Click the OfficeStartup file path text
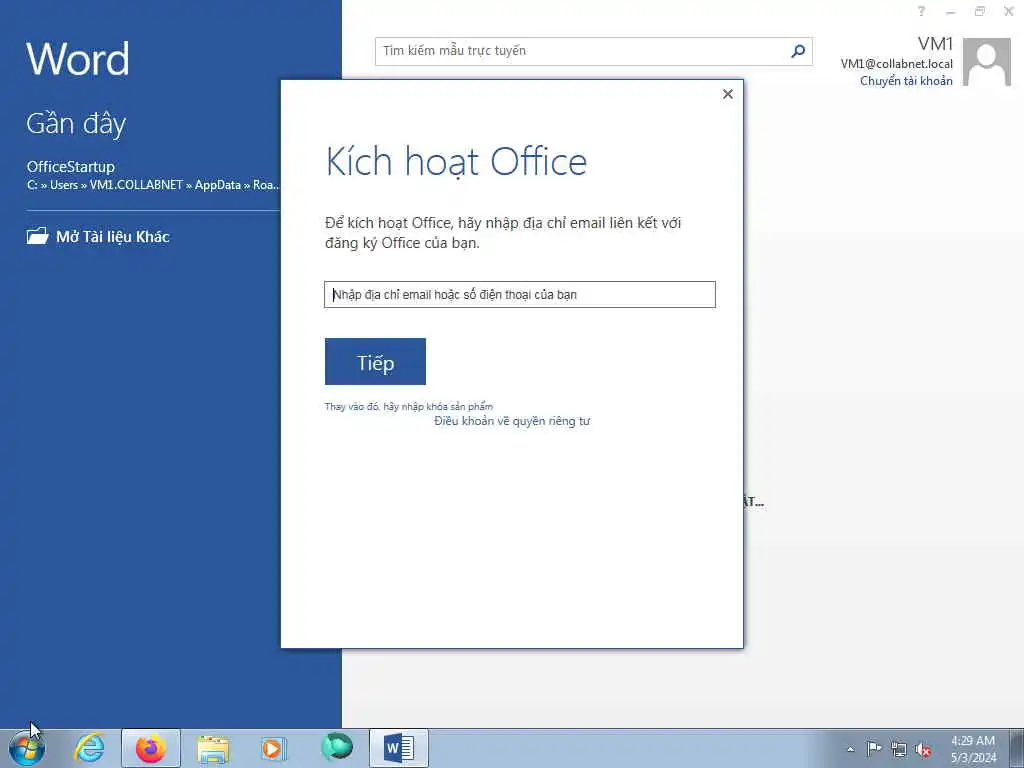Screen dimensions: 1024x768 coord(153,185)
